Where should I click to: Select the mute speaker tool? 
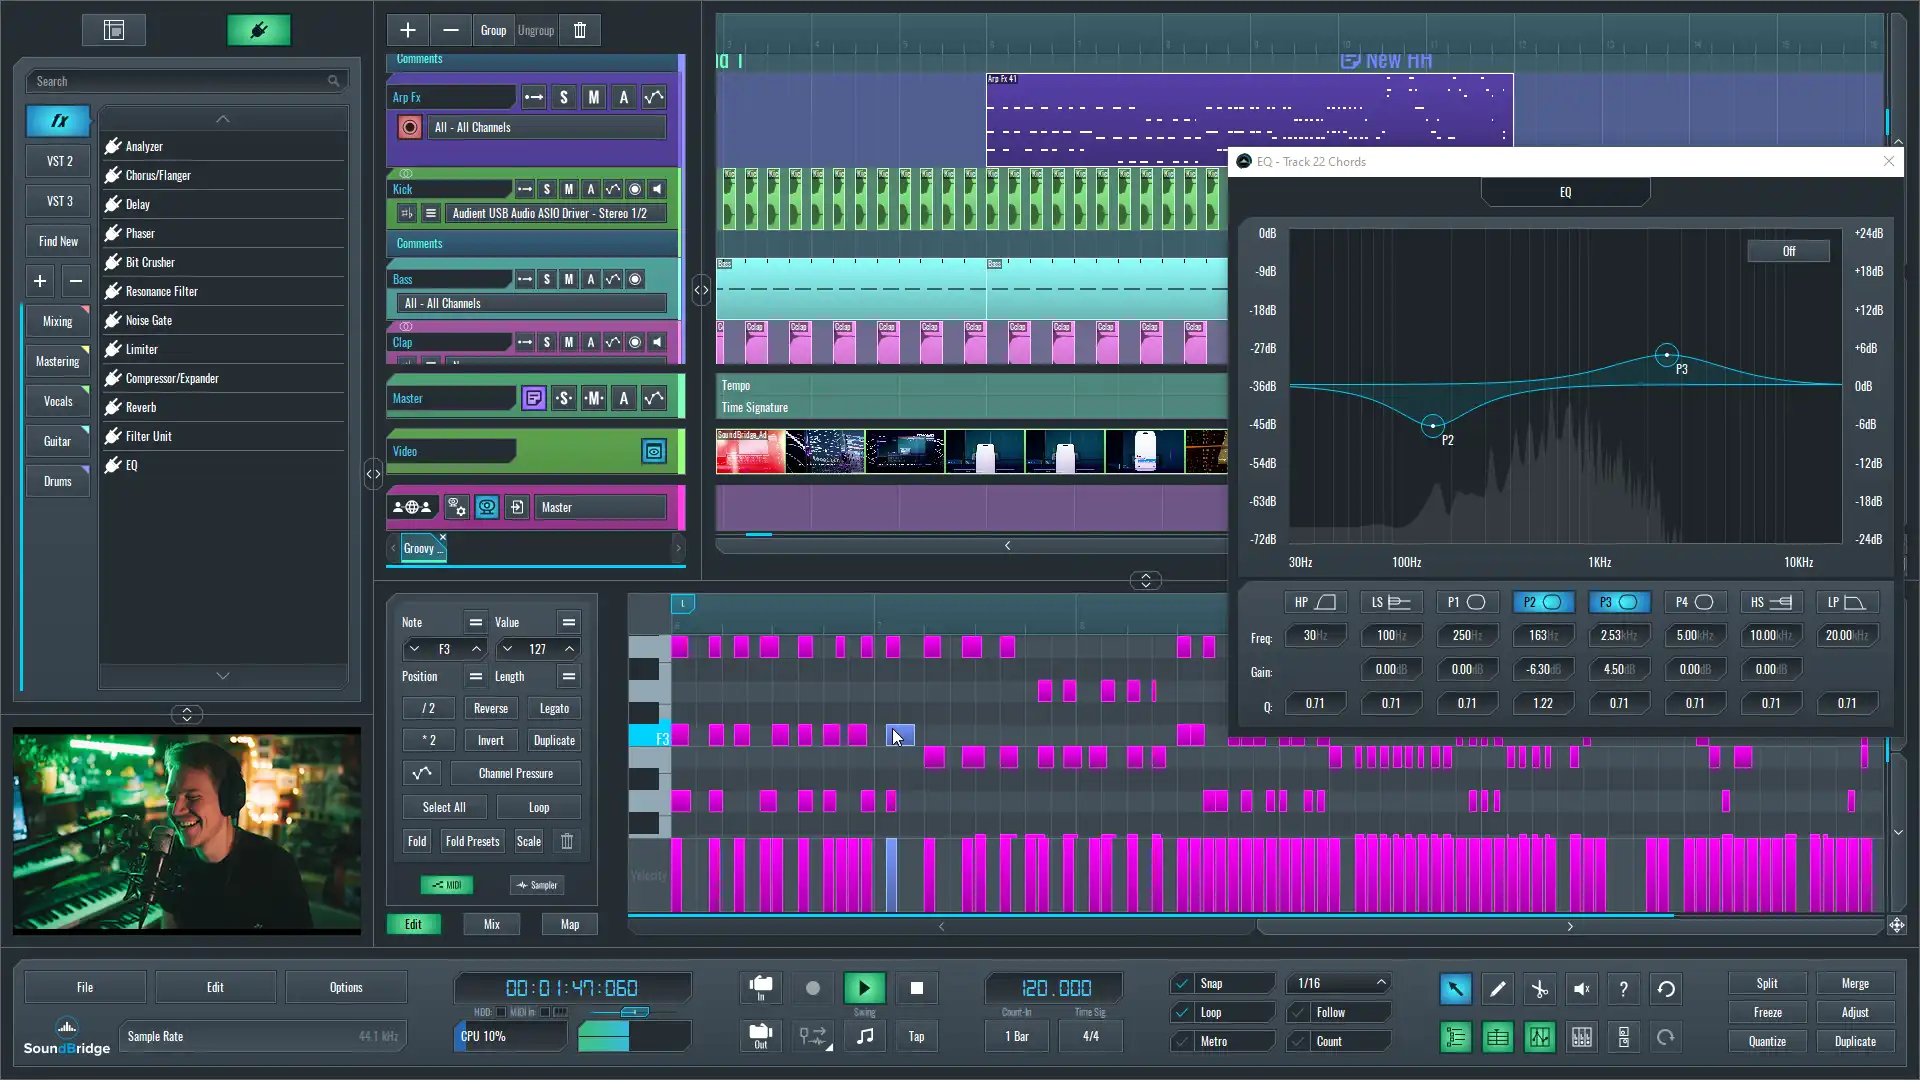[1581, 989]
